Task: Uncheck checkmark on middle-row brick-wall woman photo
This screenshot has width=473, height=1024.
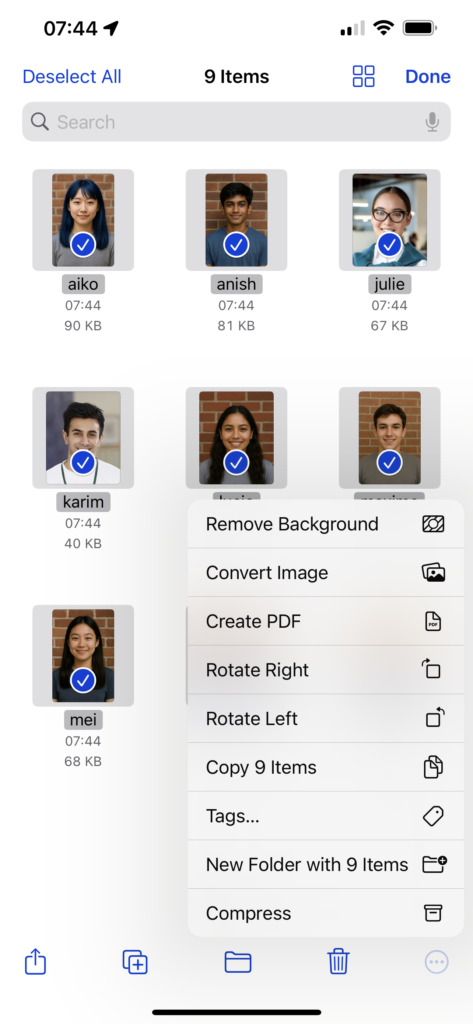Action: 236,462
